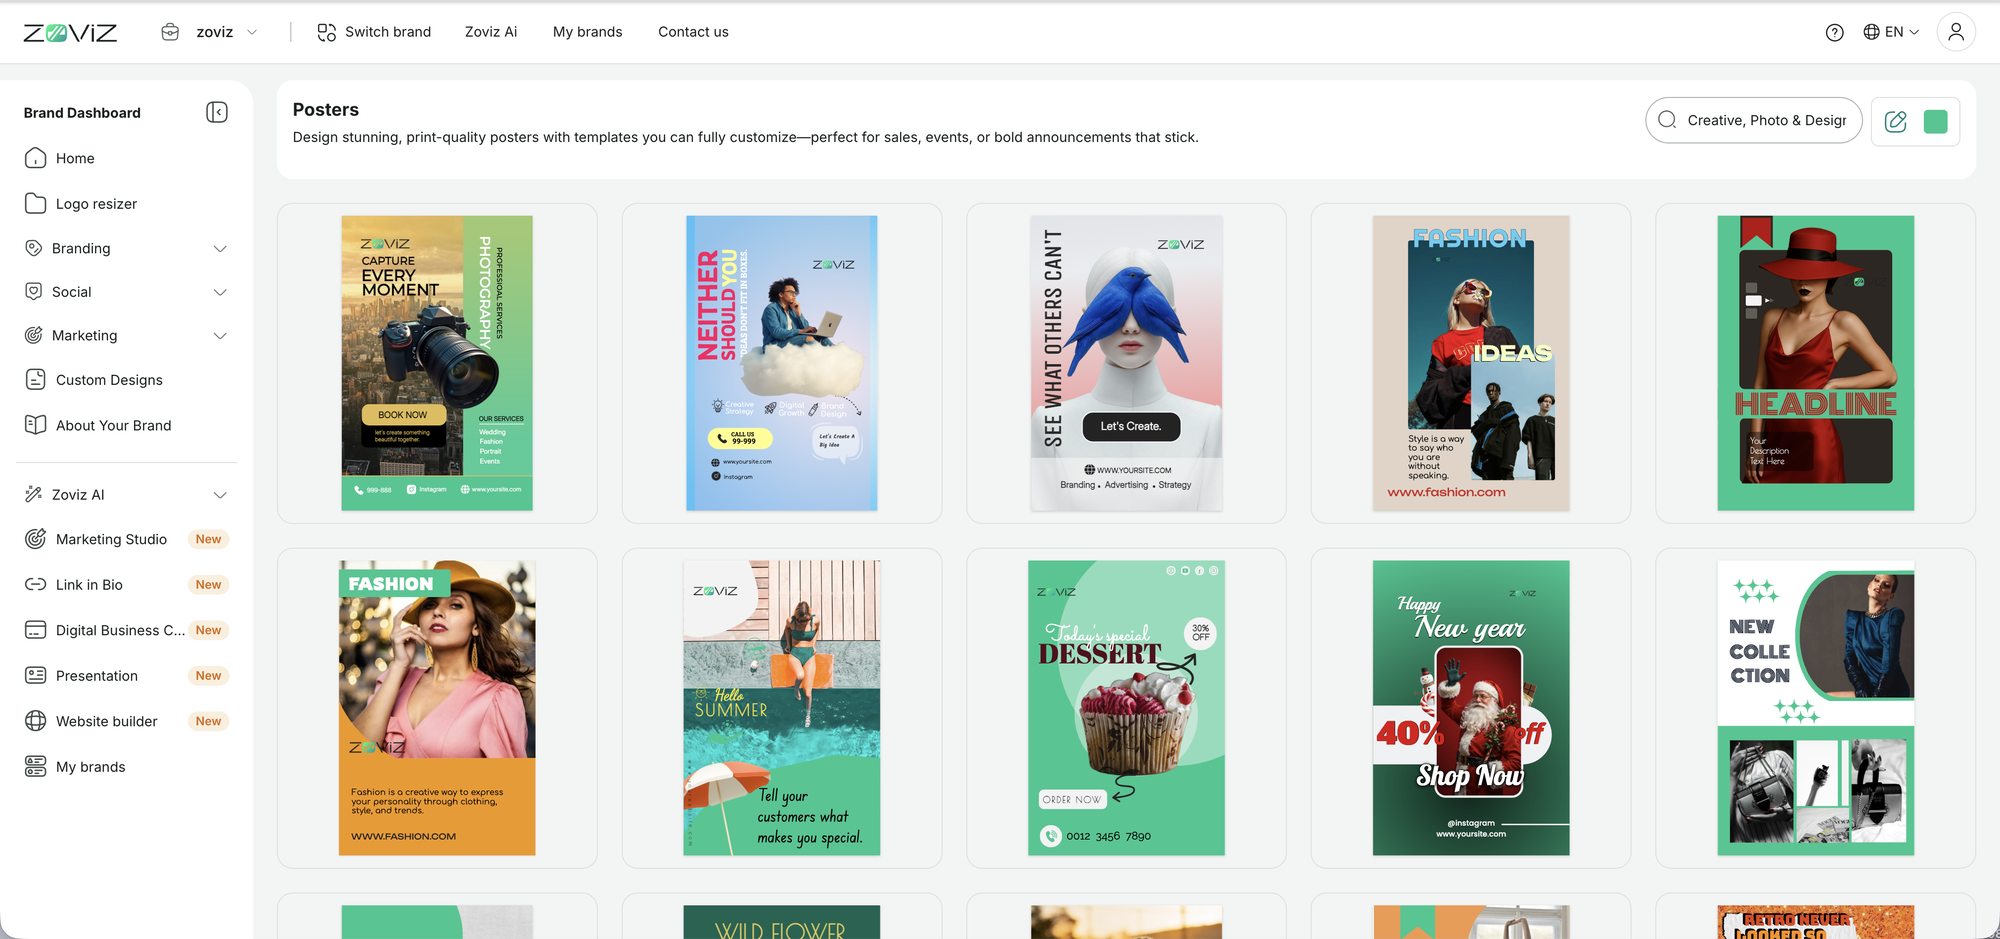
Task: Open the New Collection poster
Action: click(x=1816, y=708)
